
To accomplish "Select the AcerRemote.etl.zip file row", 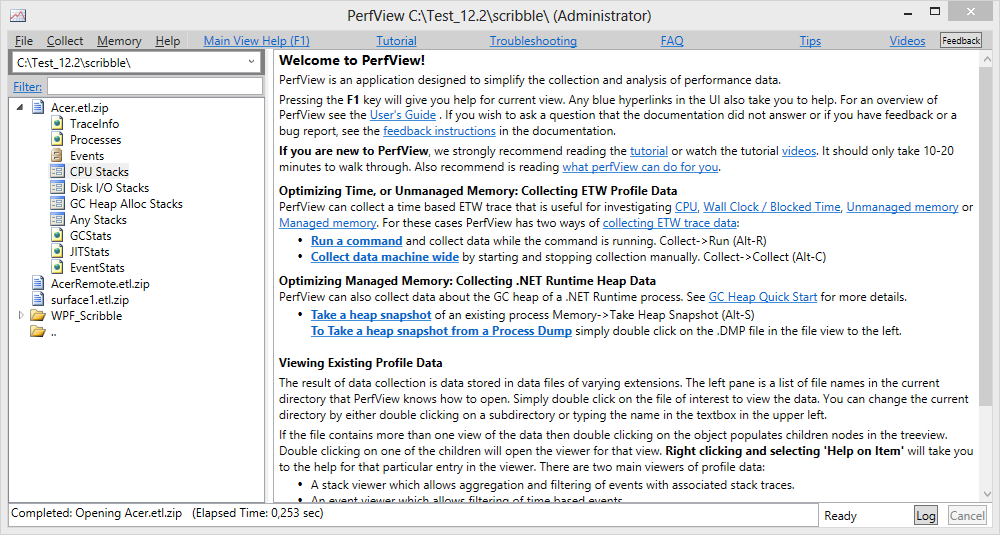I will 100,283.
